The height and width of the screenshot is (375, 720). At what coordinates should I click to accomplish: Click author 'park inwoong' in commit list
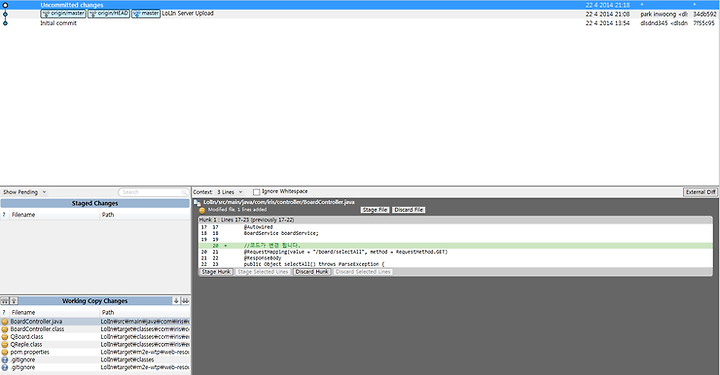coord(664,14)
